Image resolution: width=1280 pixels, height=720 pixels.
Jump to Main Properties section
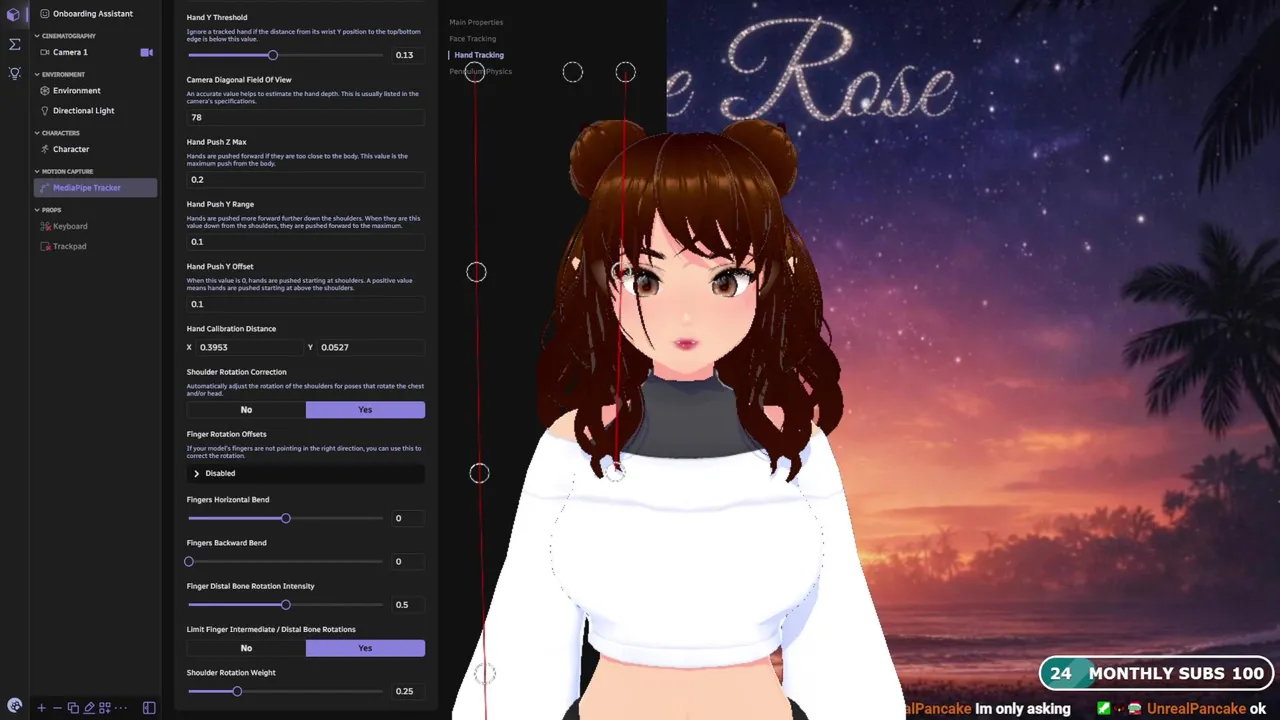pos(476,22)
